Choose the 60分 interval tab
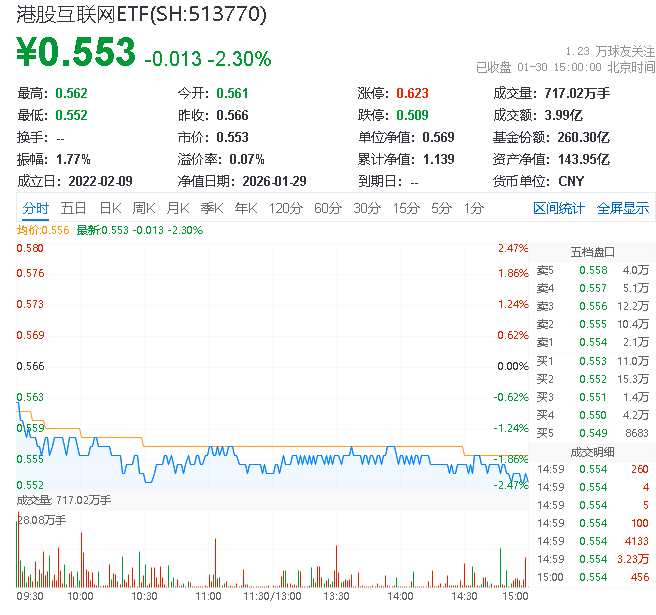 pyautogui.click(x=328, y=208)
